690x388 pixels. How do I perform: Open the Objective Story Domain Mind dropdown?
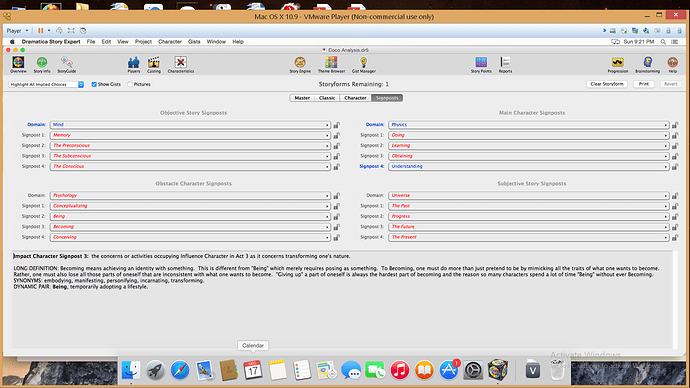(190, 125)
